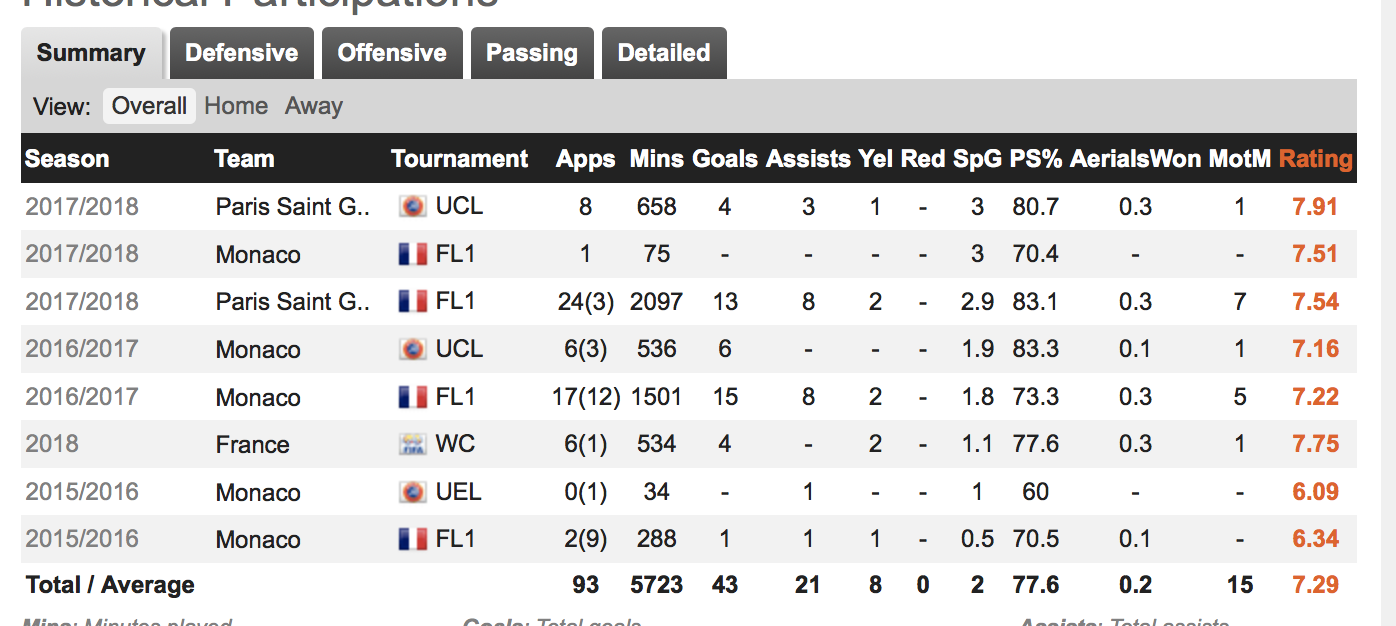Click the French flag in 2015/2016 FL1 row
This screenshot has height=626, width=1396.
(412, 539)
